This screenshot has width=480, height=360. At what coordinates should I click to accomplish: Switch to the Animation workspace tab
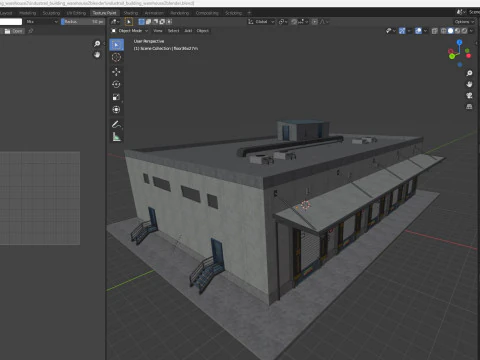click(154, 13)
